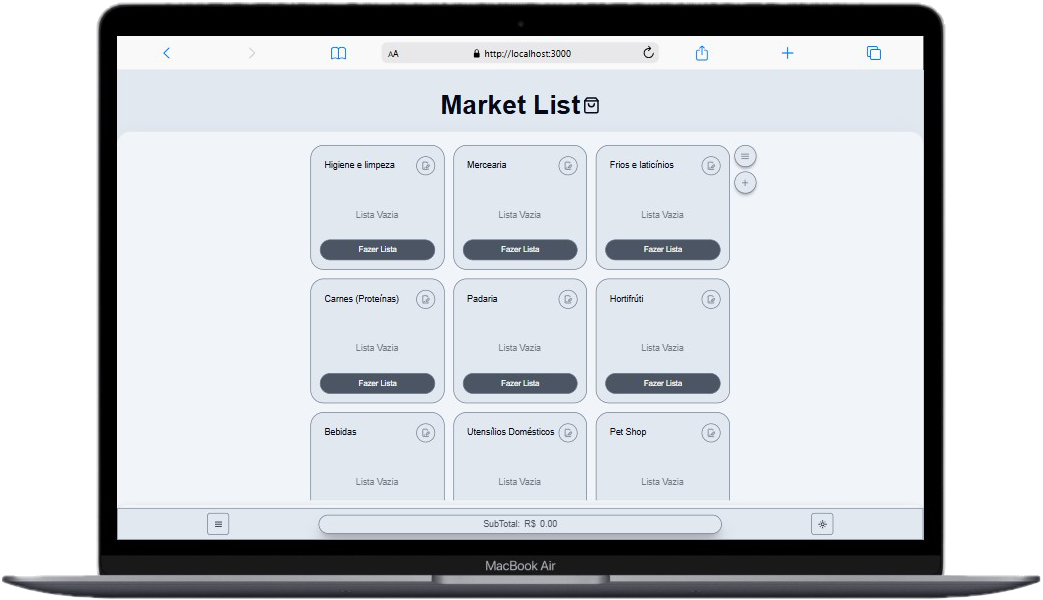Open edit icon on Frios e laticínios card
Viewport: 1043px width, 600px height.
[711, 166]
